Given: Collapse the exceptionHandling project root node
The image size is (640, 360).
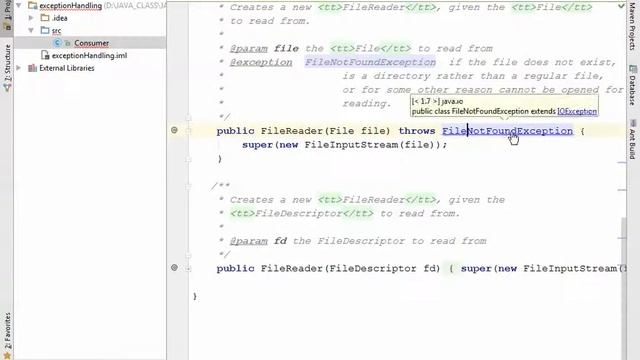Looking at the screenshot, I should coord(19,6).
